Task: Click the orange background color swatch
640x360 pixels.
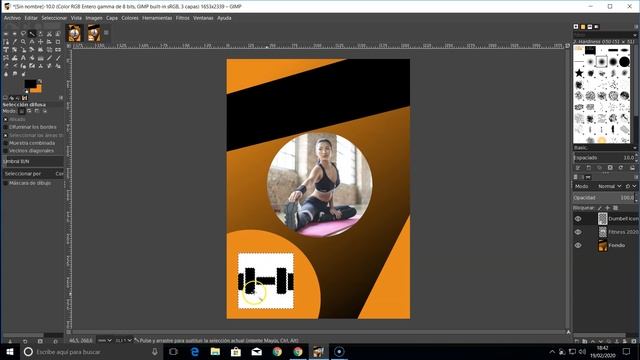Action: point(38,89)
